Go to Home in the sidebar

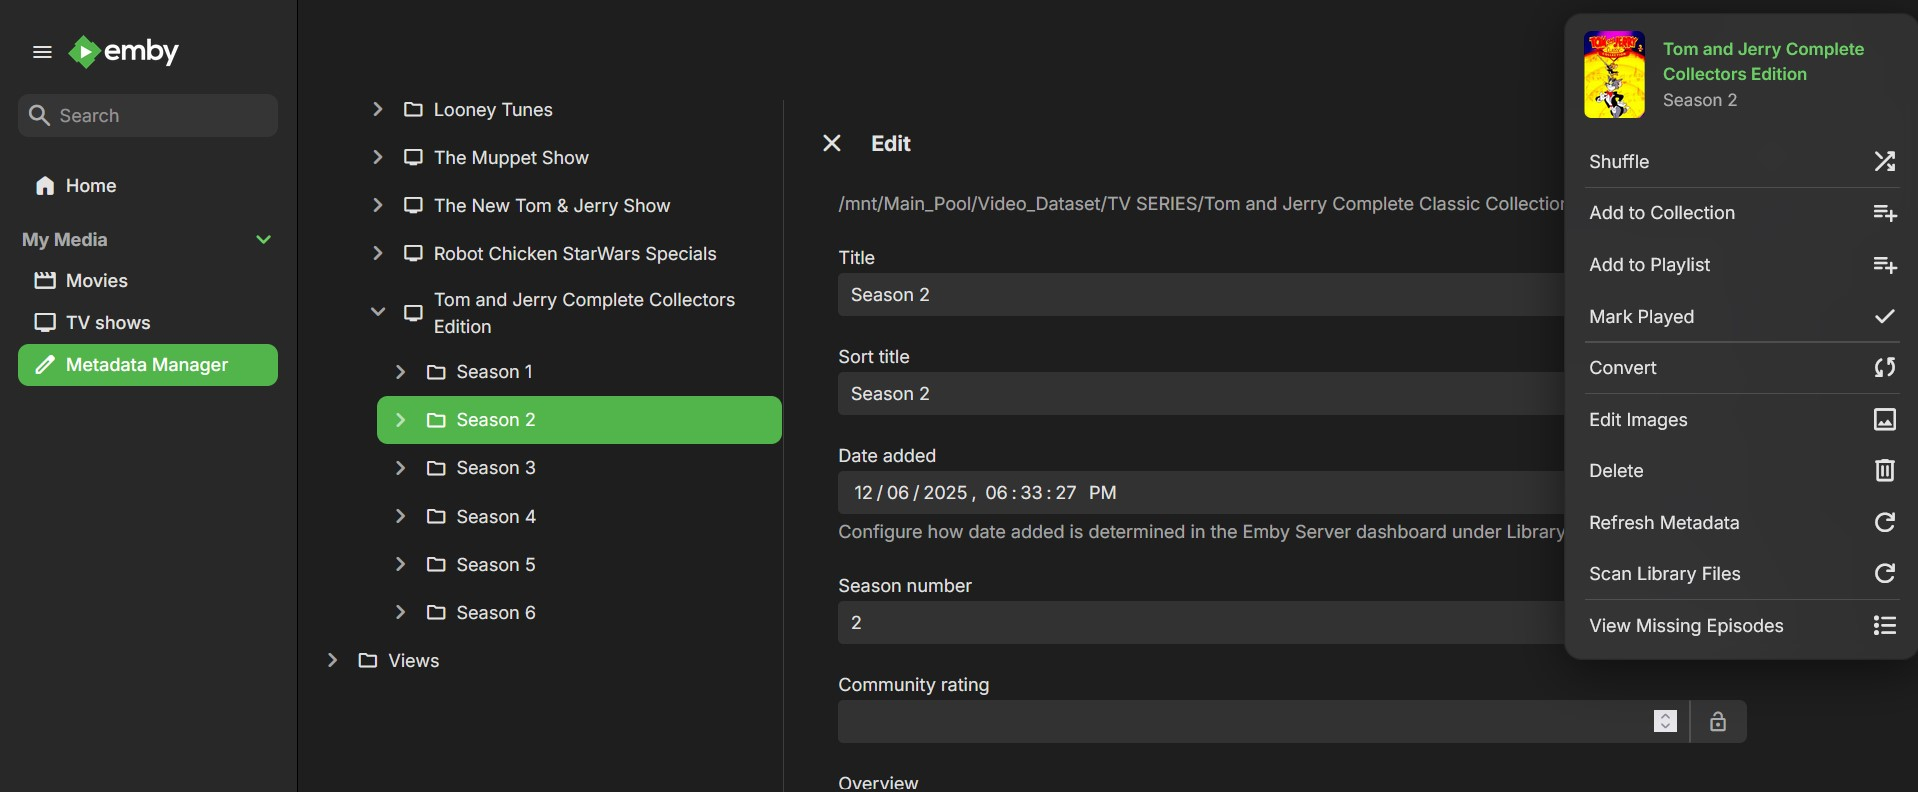(90, 186)
